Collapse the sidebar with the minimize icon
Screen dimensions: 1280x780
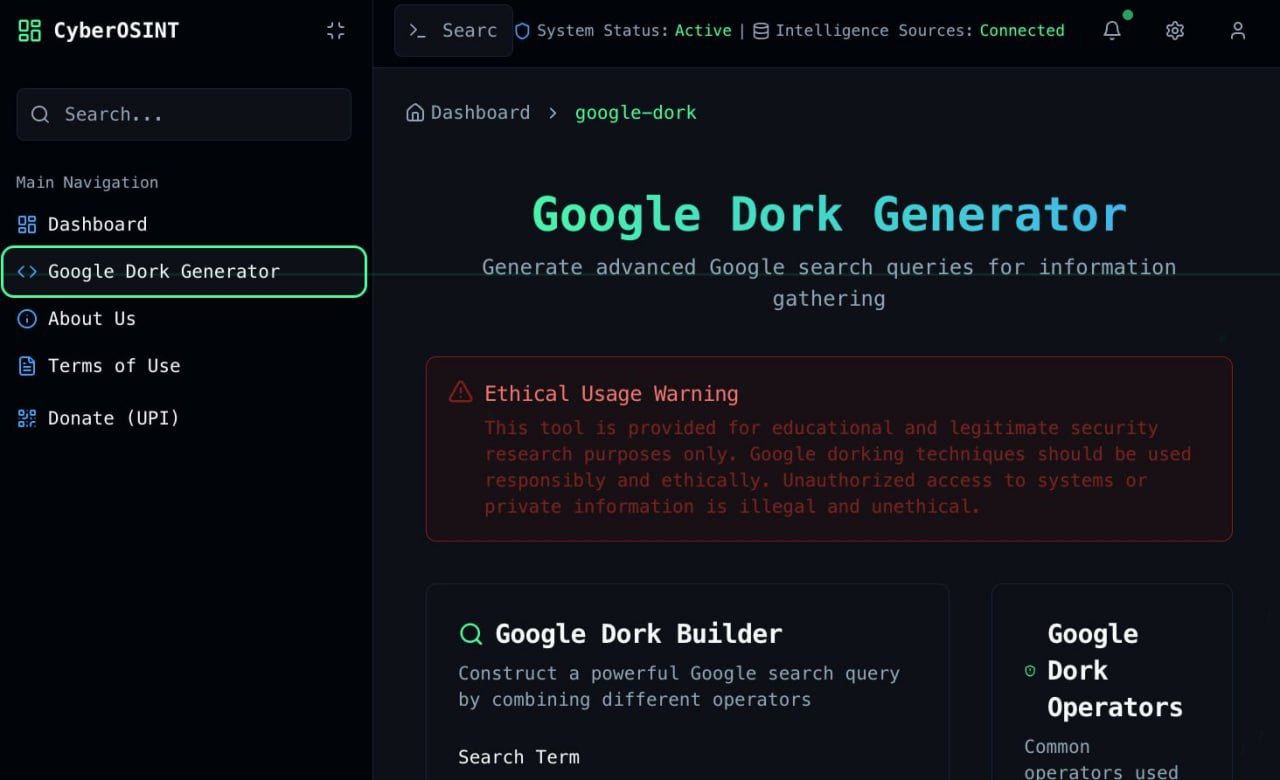(x=336, y=31)
